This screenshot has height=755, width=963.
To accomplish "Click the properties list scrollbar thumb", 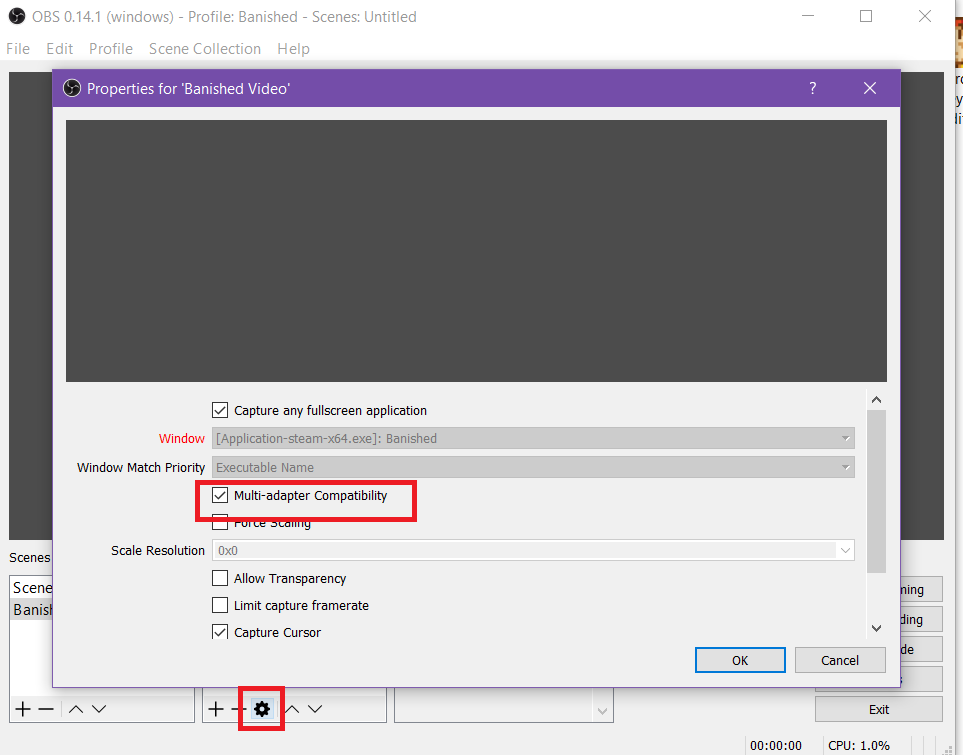I will [876, 491].
